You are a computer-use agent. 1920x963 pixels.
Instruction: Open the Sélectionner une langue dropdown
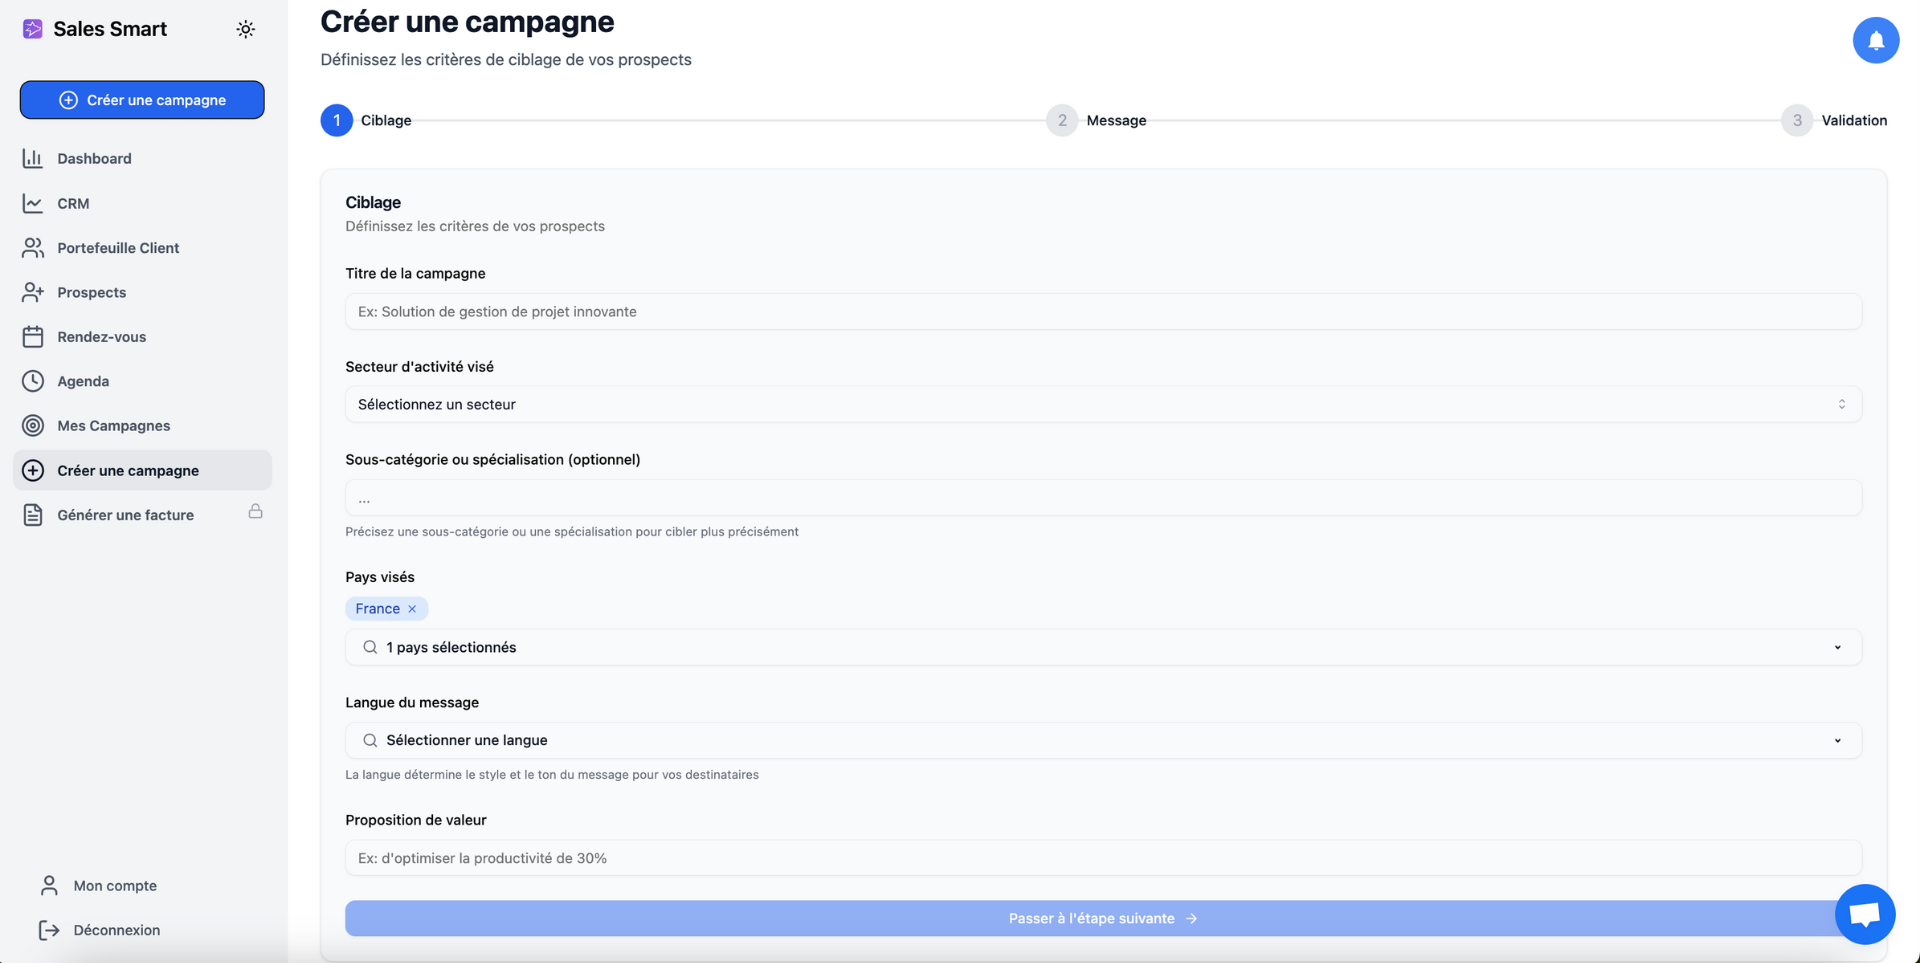(1103, 740)
